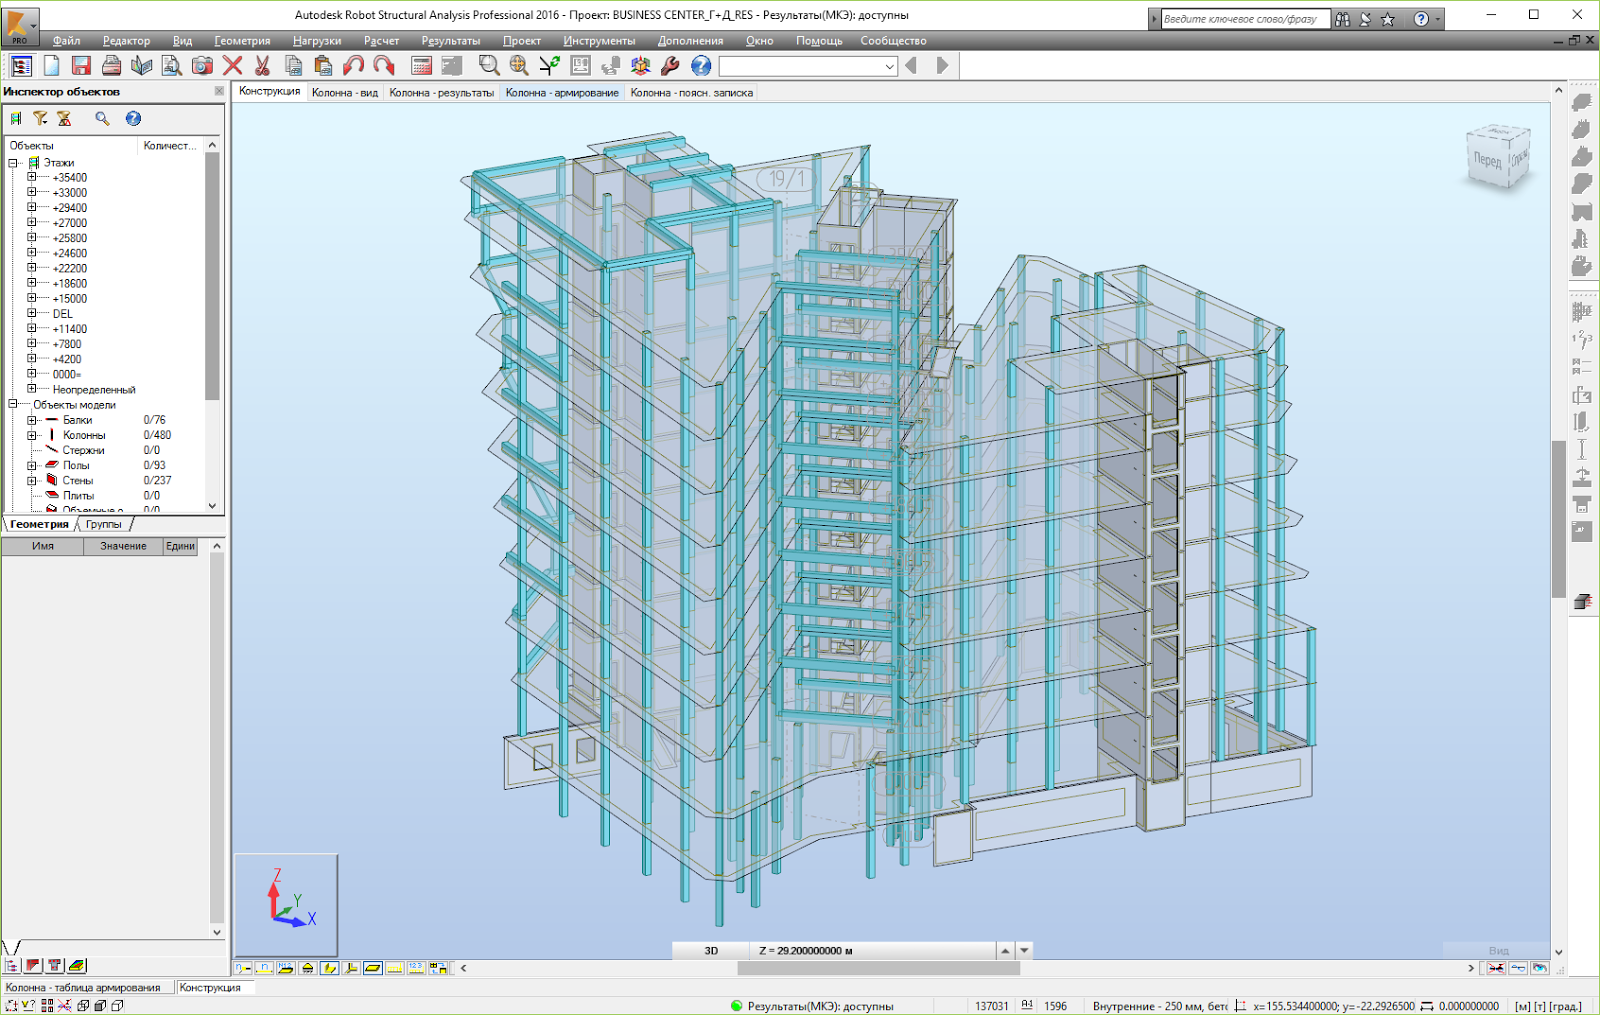Switch to the Колонна - результаты tab

pyautogui.click(x=442, y=93)
